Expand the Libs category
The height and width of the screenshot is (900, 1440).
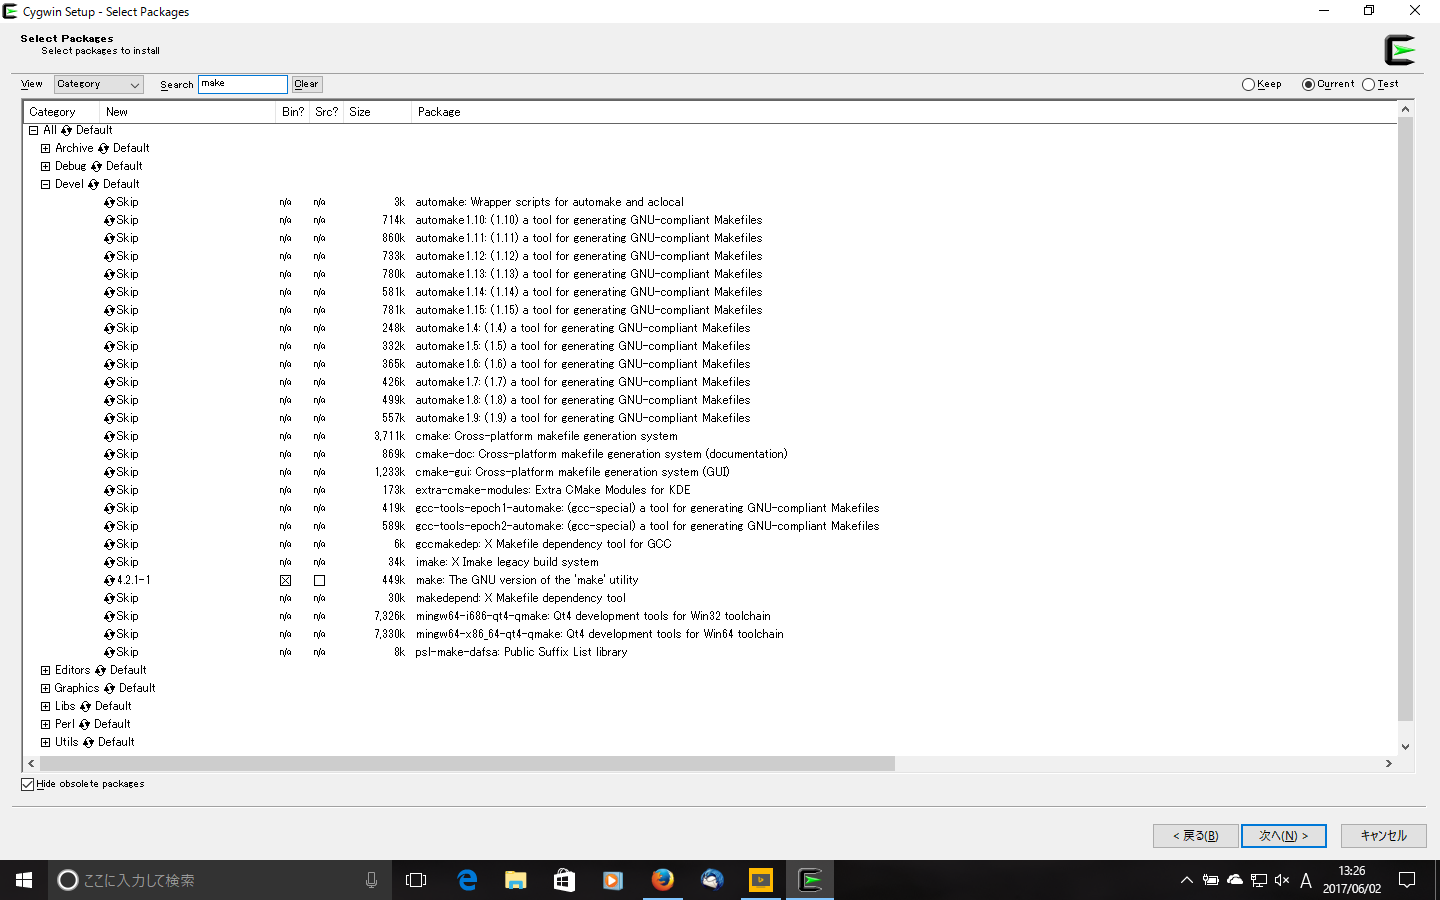coord(45,706)
